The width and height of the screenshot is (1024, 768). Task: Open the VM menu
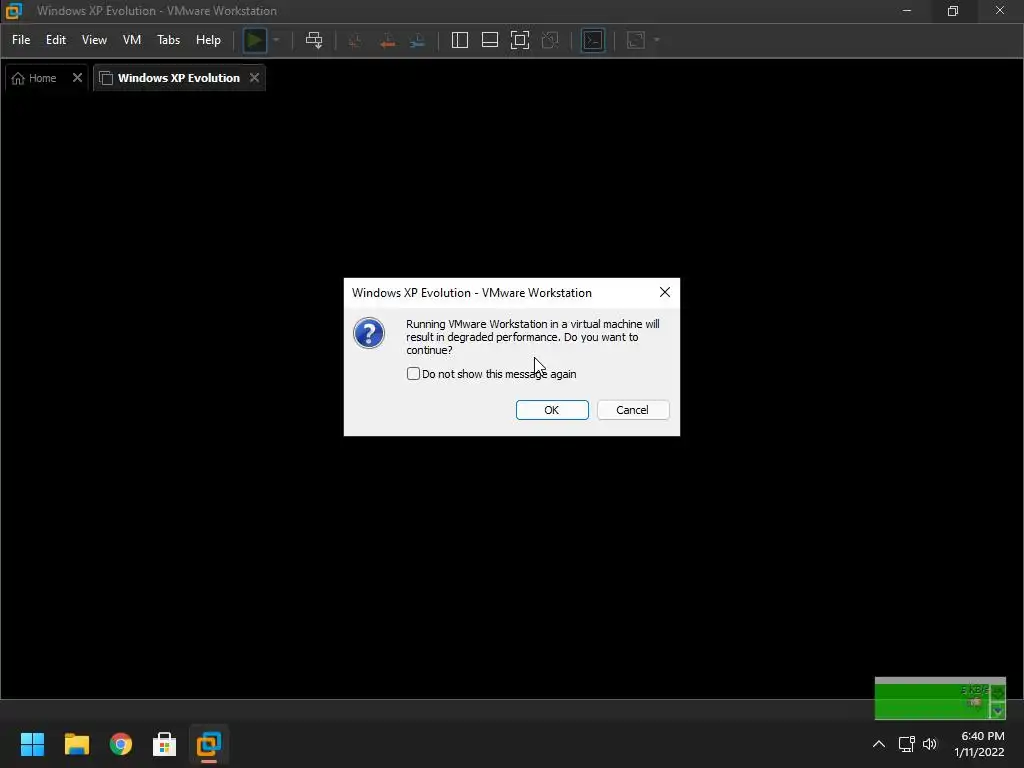(x=132, y=40)
